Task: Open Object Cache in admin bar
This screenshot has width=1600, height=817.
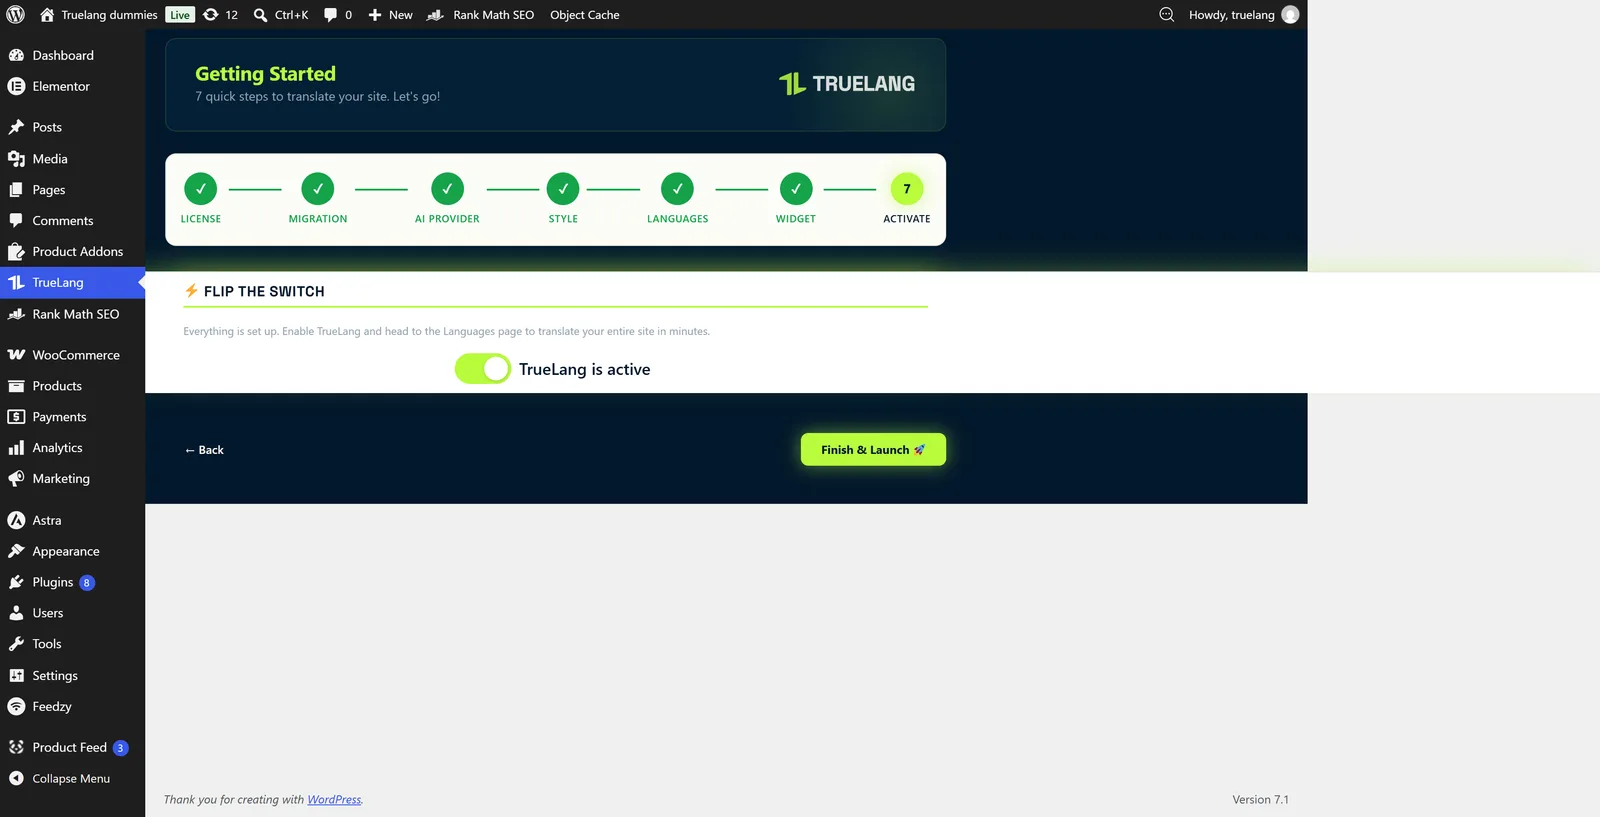Action: [585, 15]
